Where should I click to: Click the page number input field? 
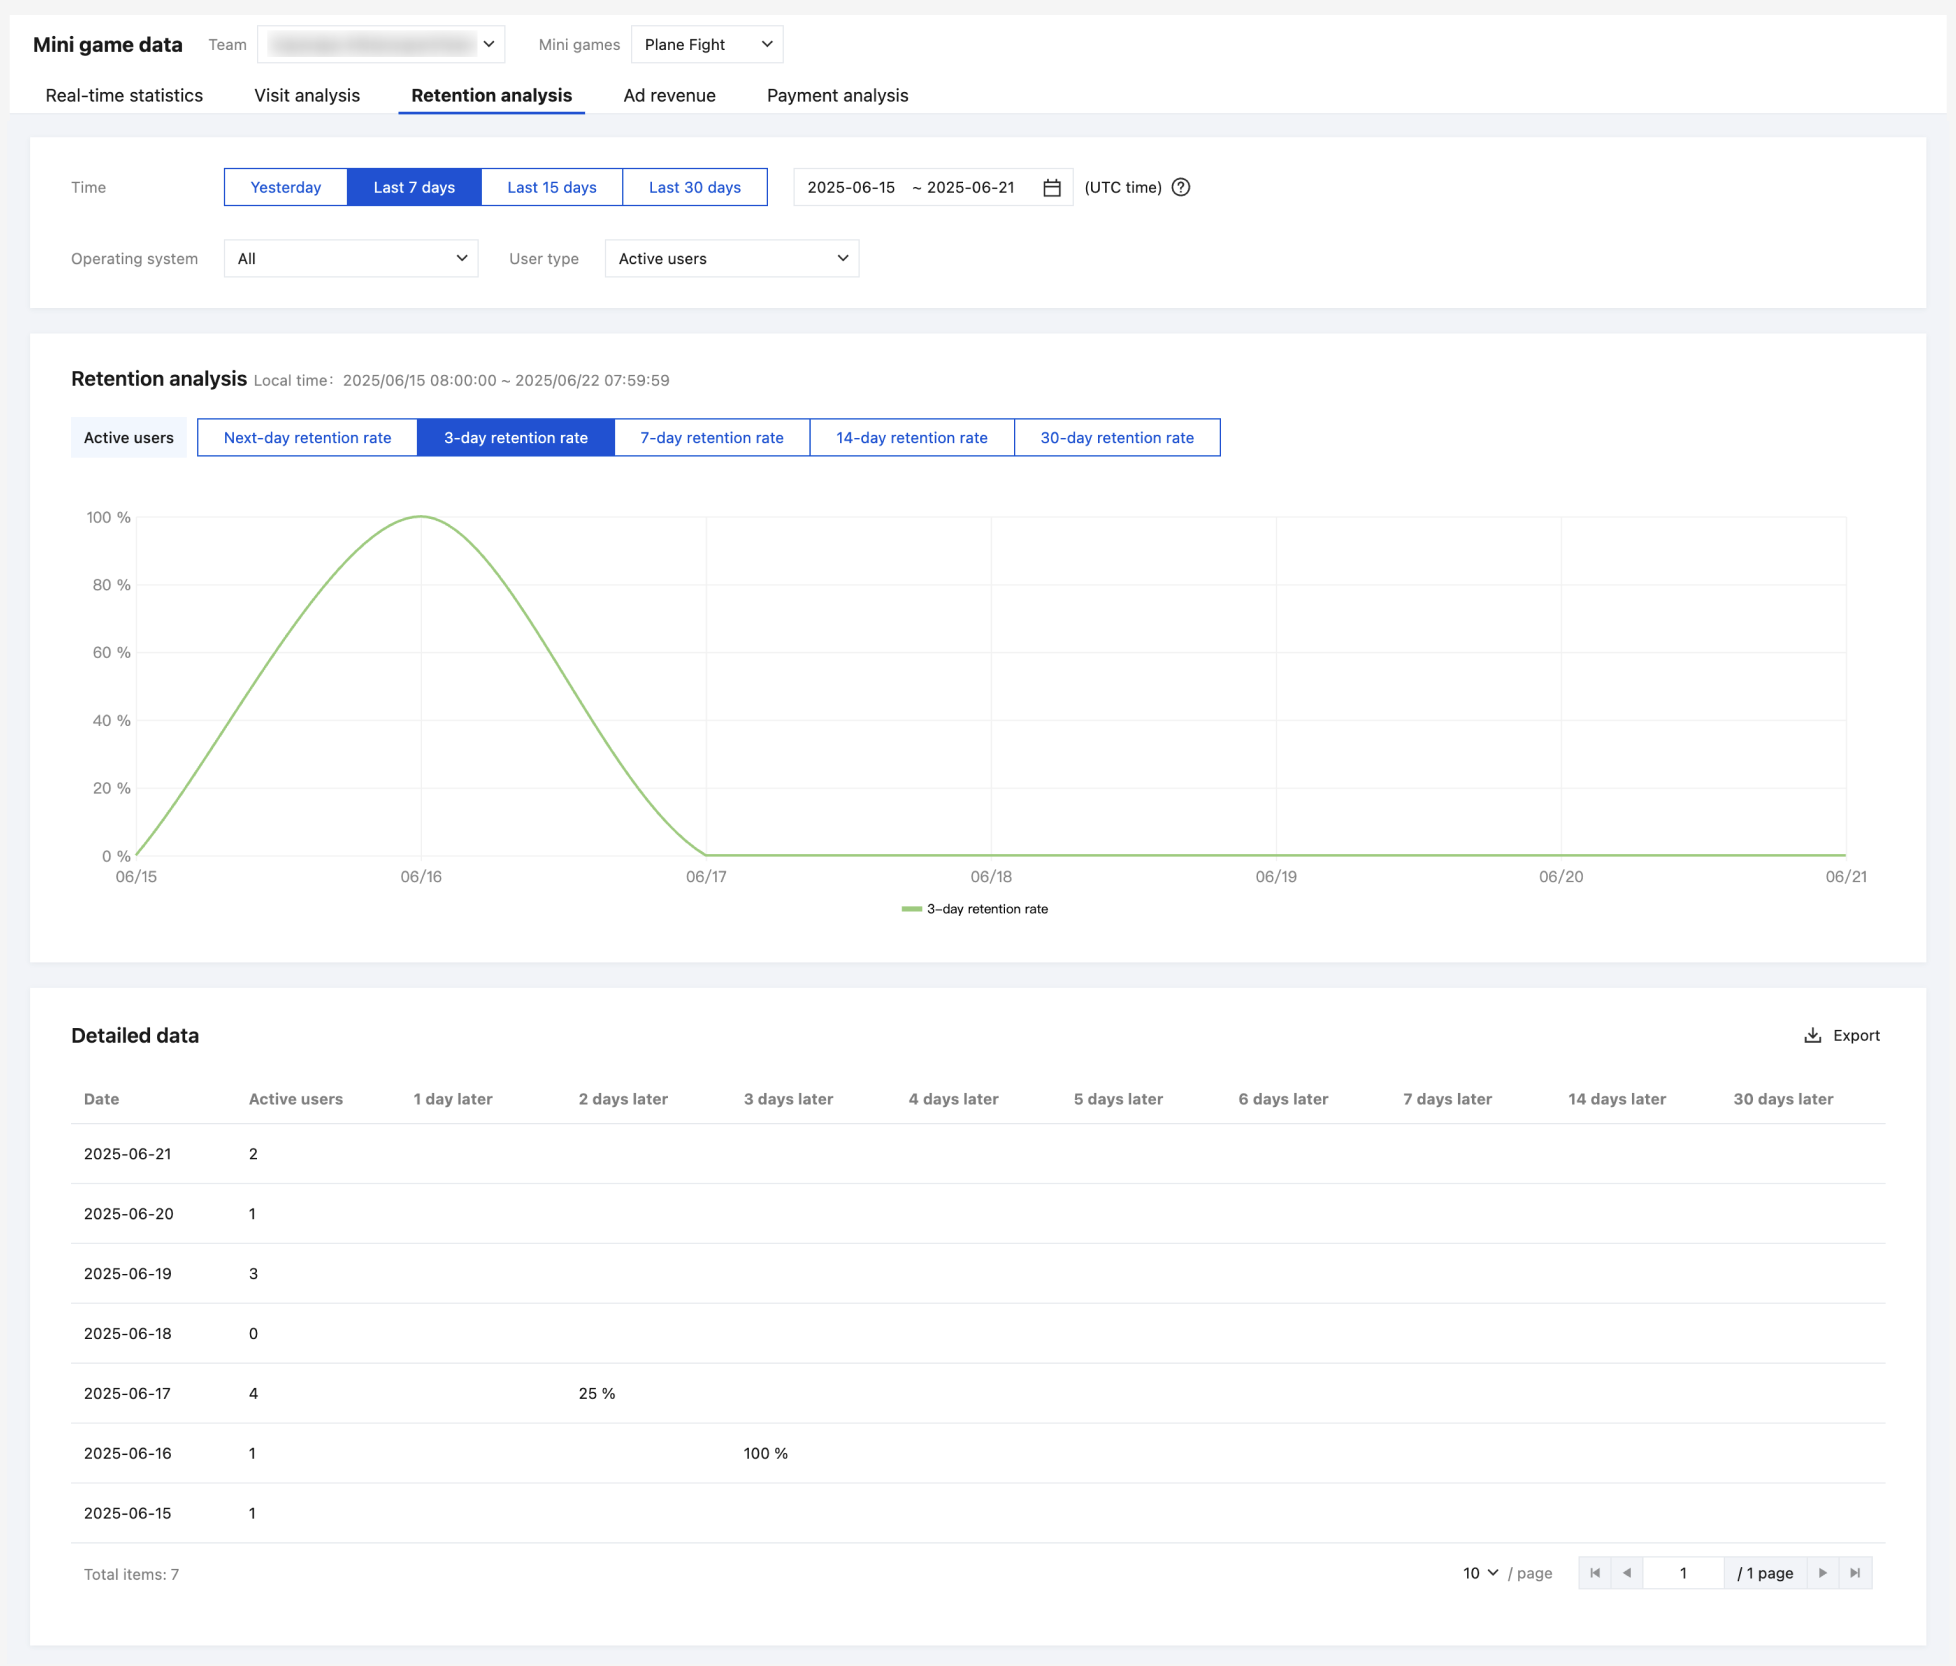point(1683,1573)
